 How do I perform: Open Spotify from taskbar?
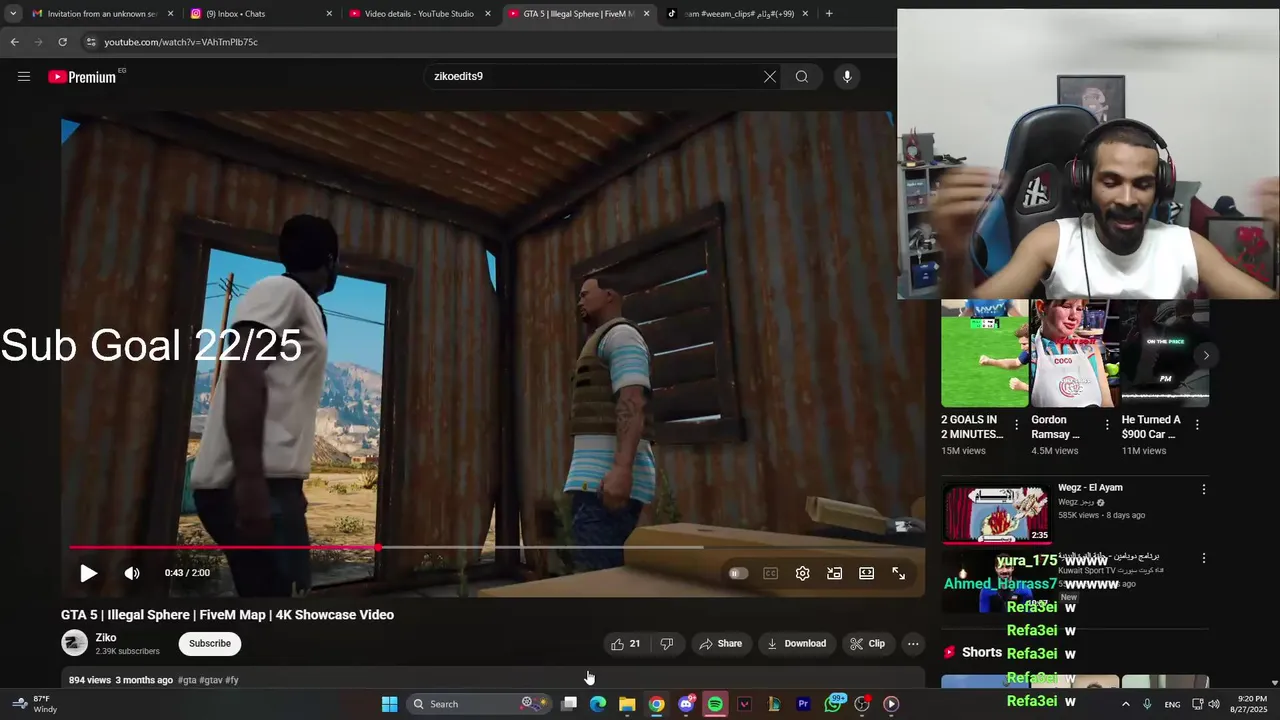point(715,704)
